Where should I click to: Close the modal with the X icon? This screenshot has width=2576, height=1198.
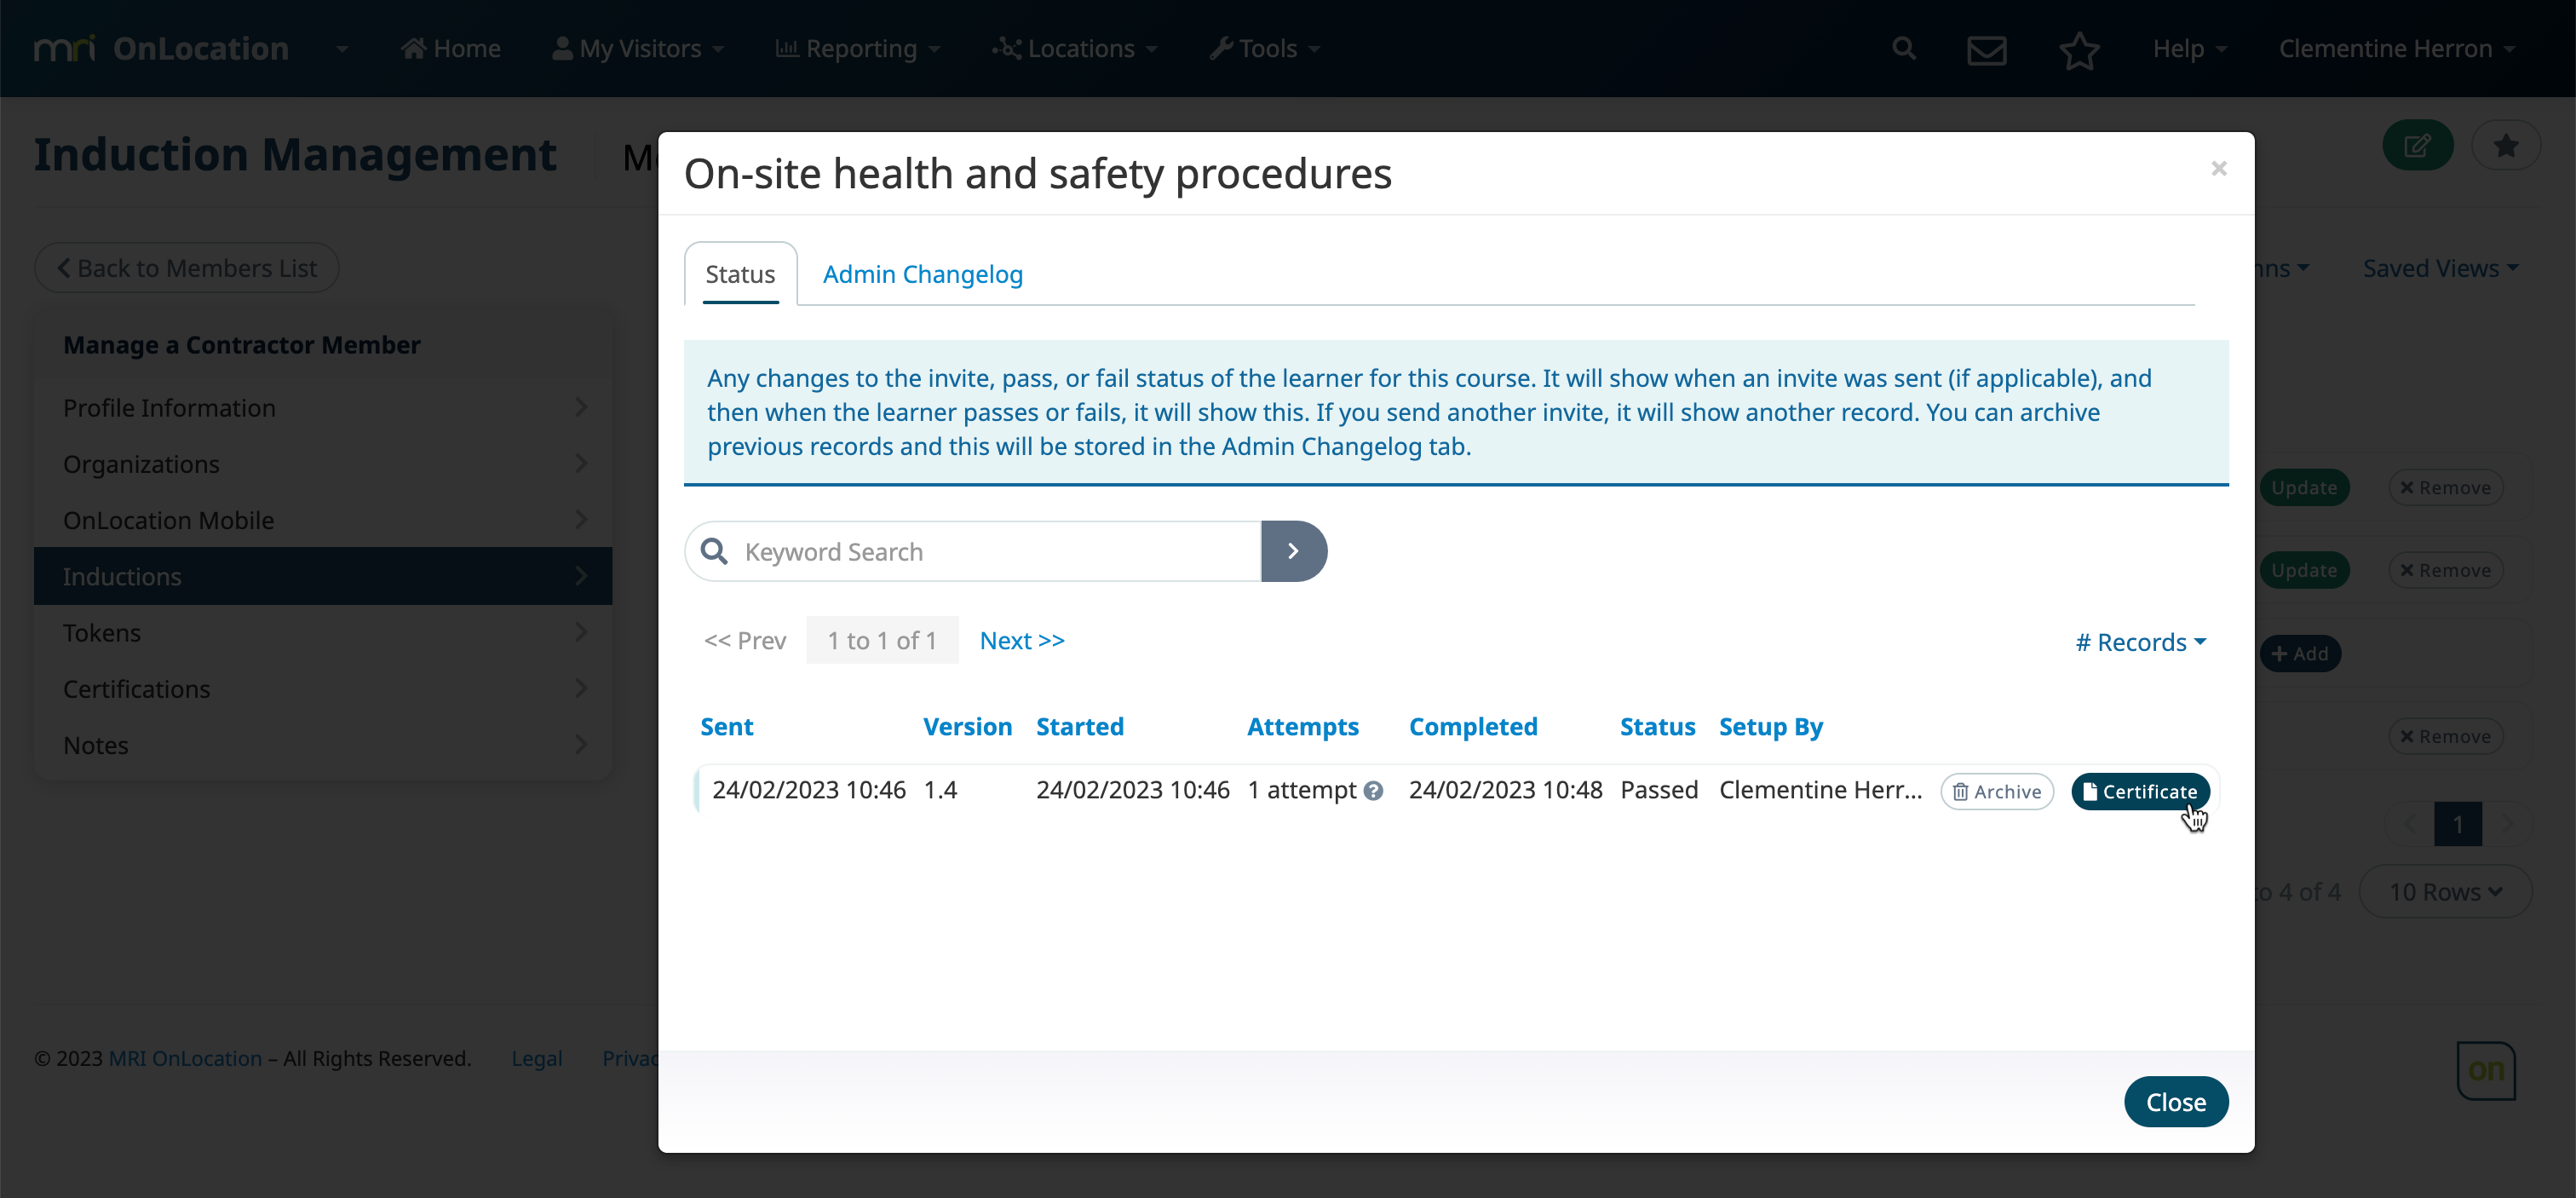pos(2219,168)
